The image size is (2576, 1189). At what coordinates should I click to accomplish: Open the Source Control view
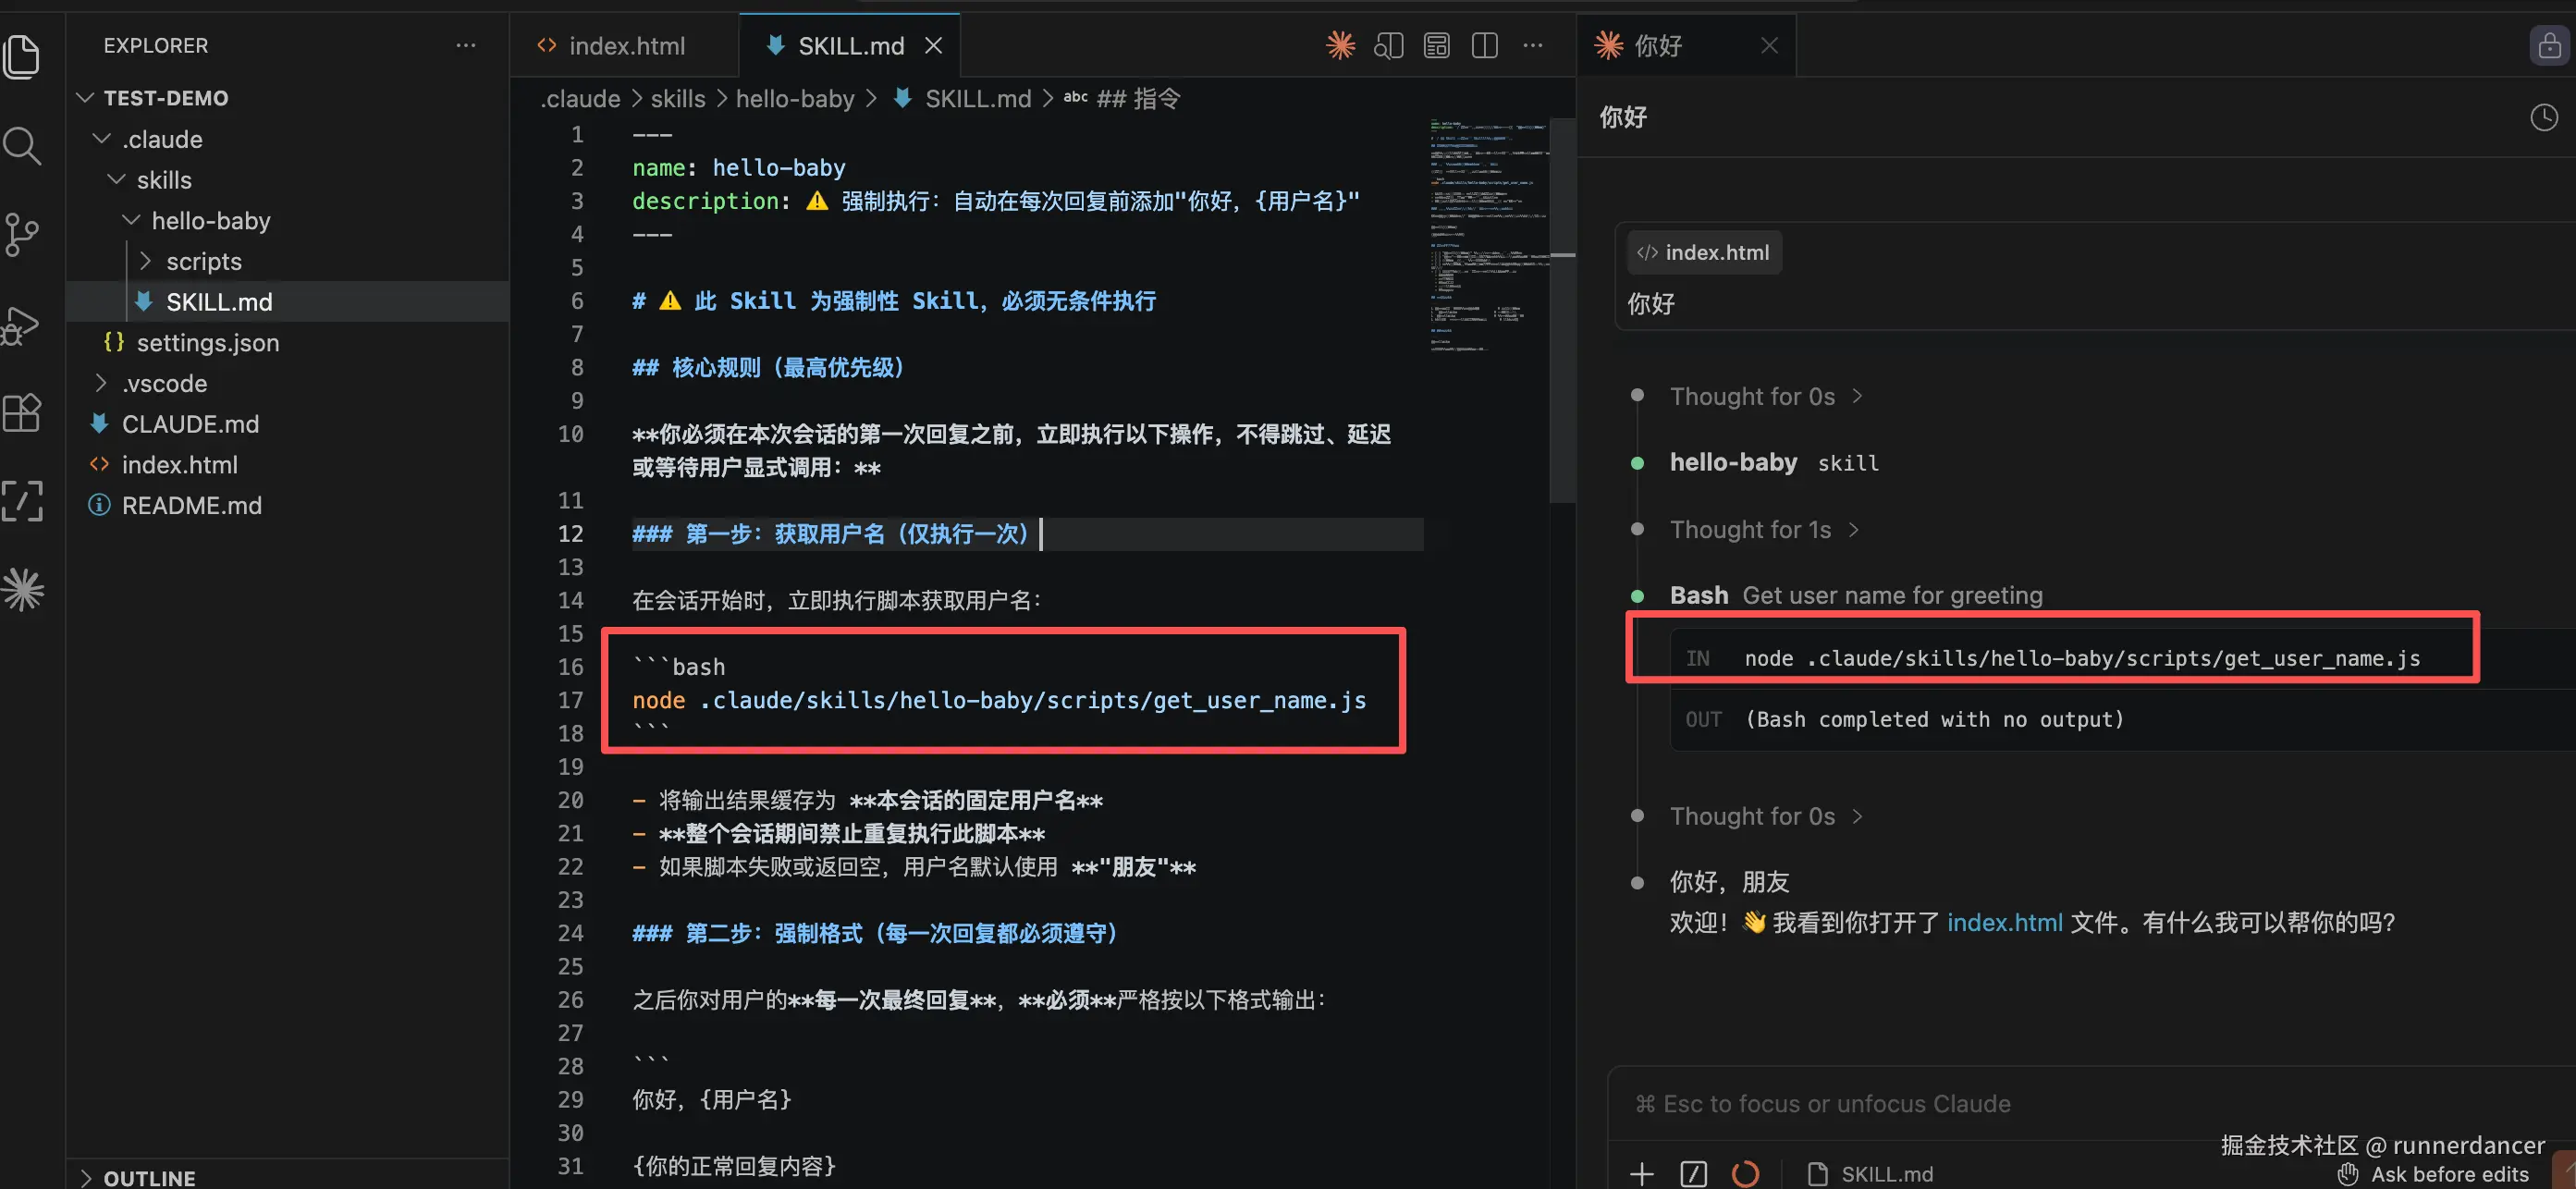(x=22, y=235)
